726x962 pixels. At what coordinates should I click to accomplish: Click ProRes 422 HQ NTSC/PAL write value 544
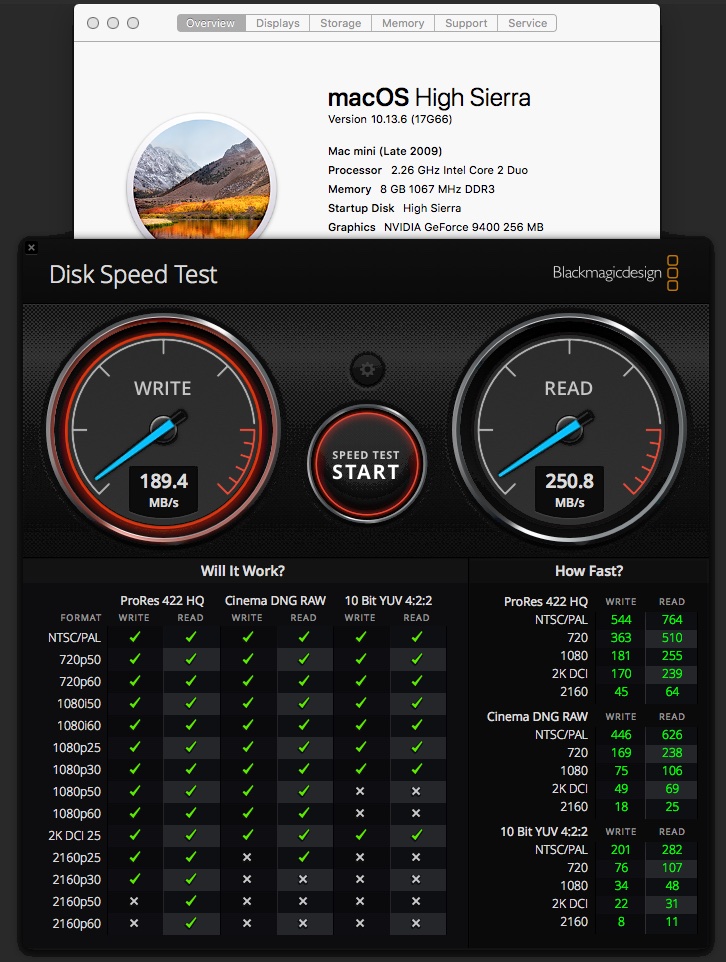(621, 620)
